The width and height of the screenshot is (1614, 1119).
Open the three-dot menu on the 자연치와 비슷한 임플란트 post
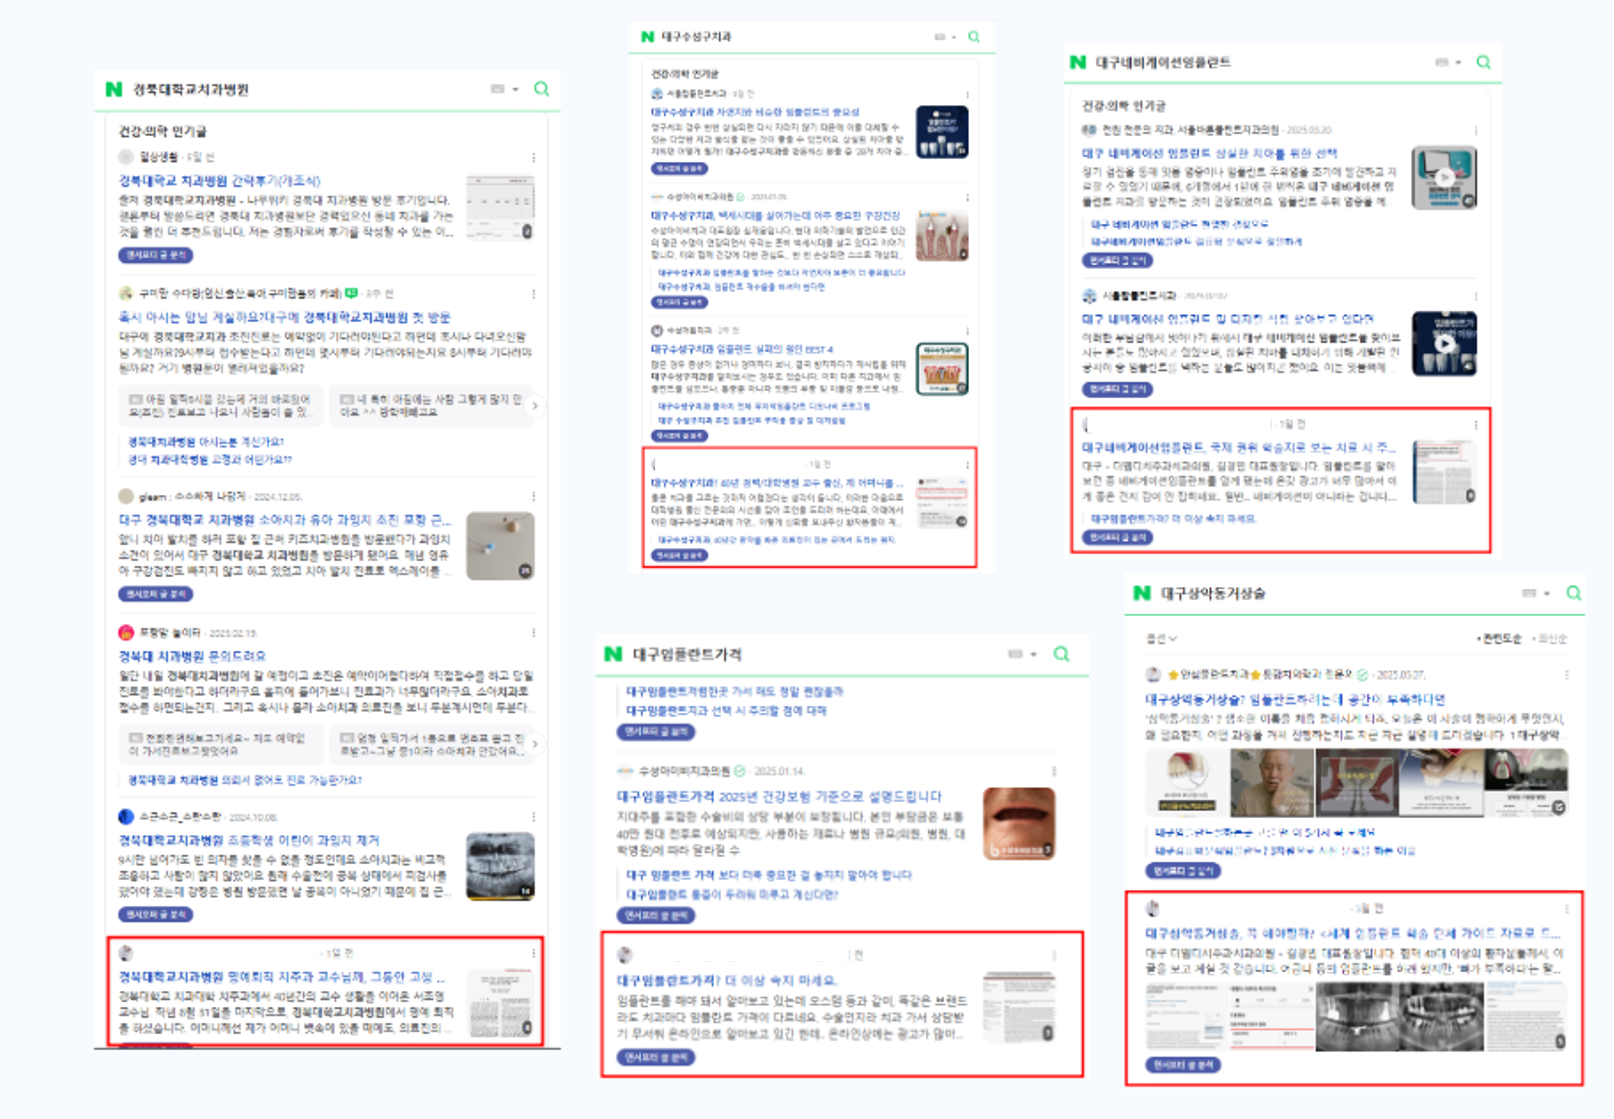967,94
